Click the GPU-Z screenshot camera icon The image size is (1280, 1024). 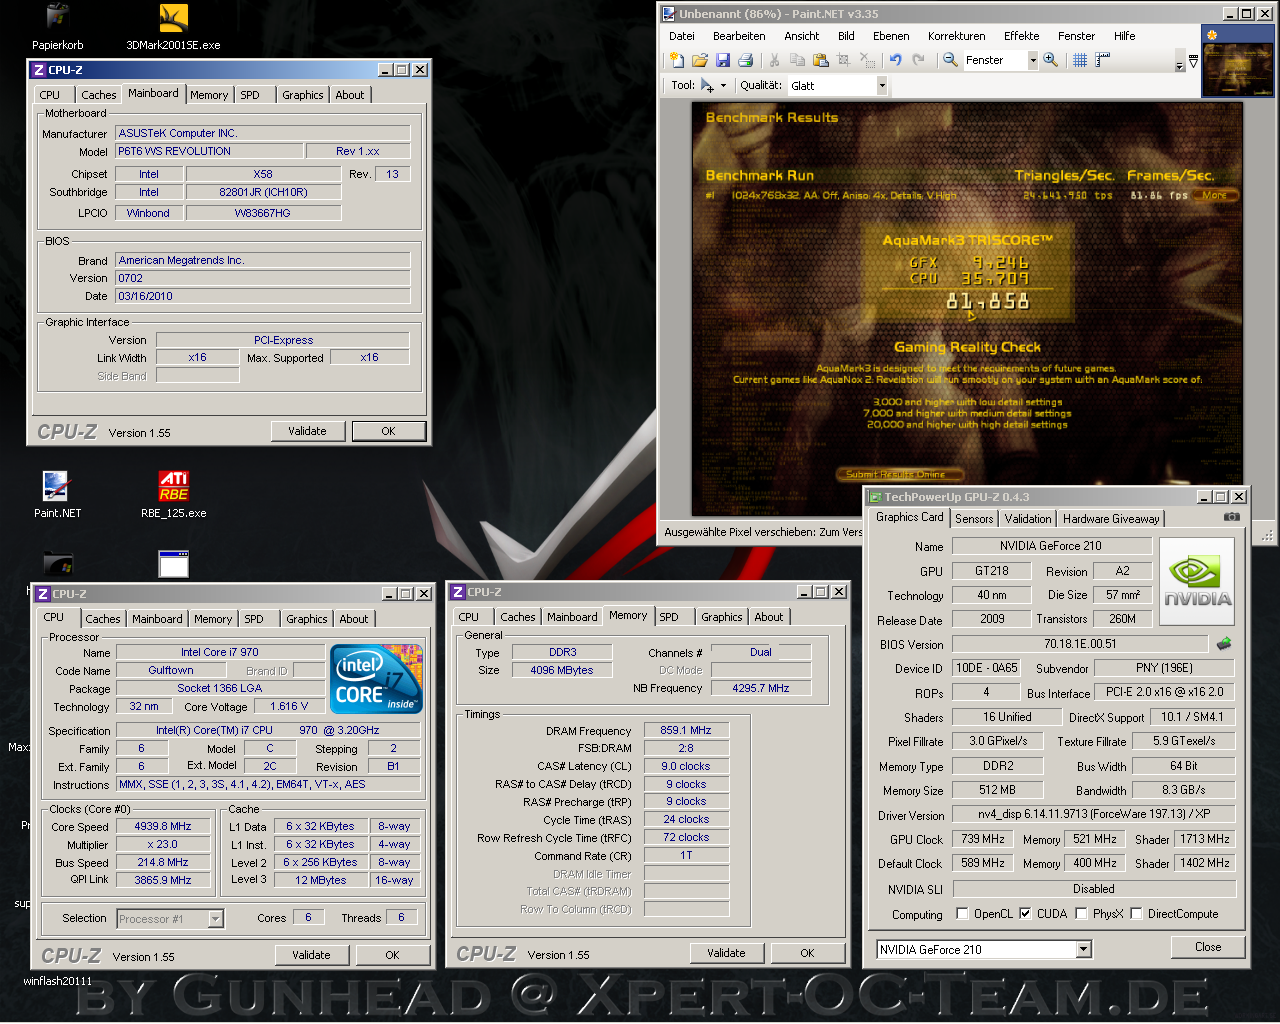coord(1232,518)
